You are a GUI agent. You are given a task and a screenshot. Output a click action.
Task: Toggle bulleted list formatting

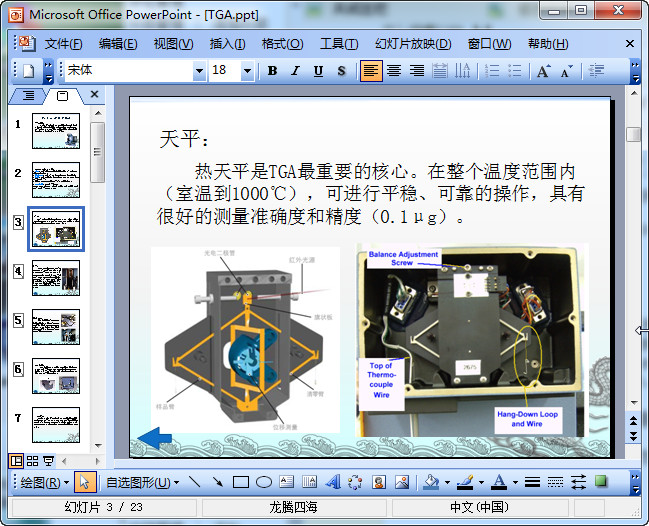[x=514, y=71]
